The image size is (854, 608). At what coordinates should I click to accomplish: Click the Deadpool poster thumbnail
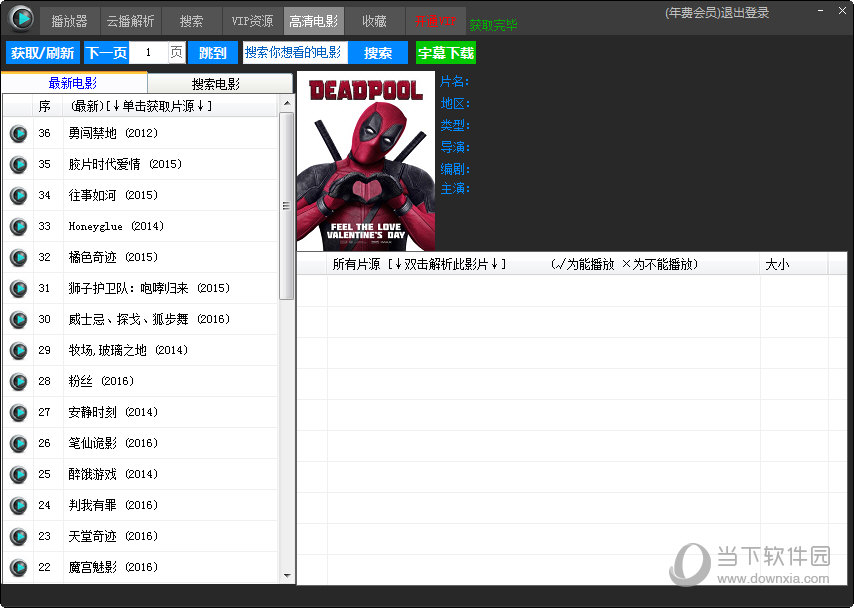pos(366,161)
